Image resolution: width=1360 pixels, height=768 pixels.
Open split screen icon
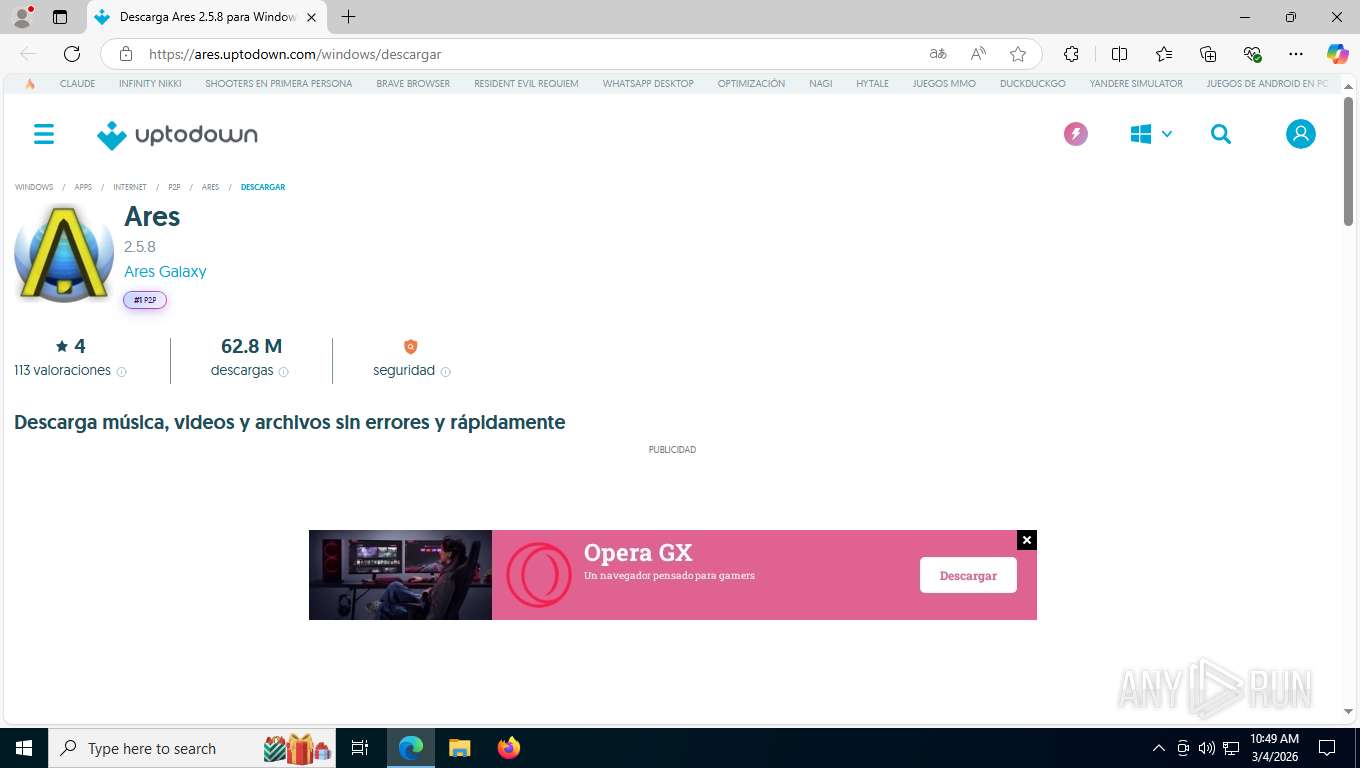[x=1119, y=54]
